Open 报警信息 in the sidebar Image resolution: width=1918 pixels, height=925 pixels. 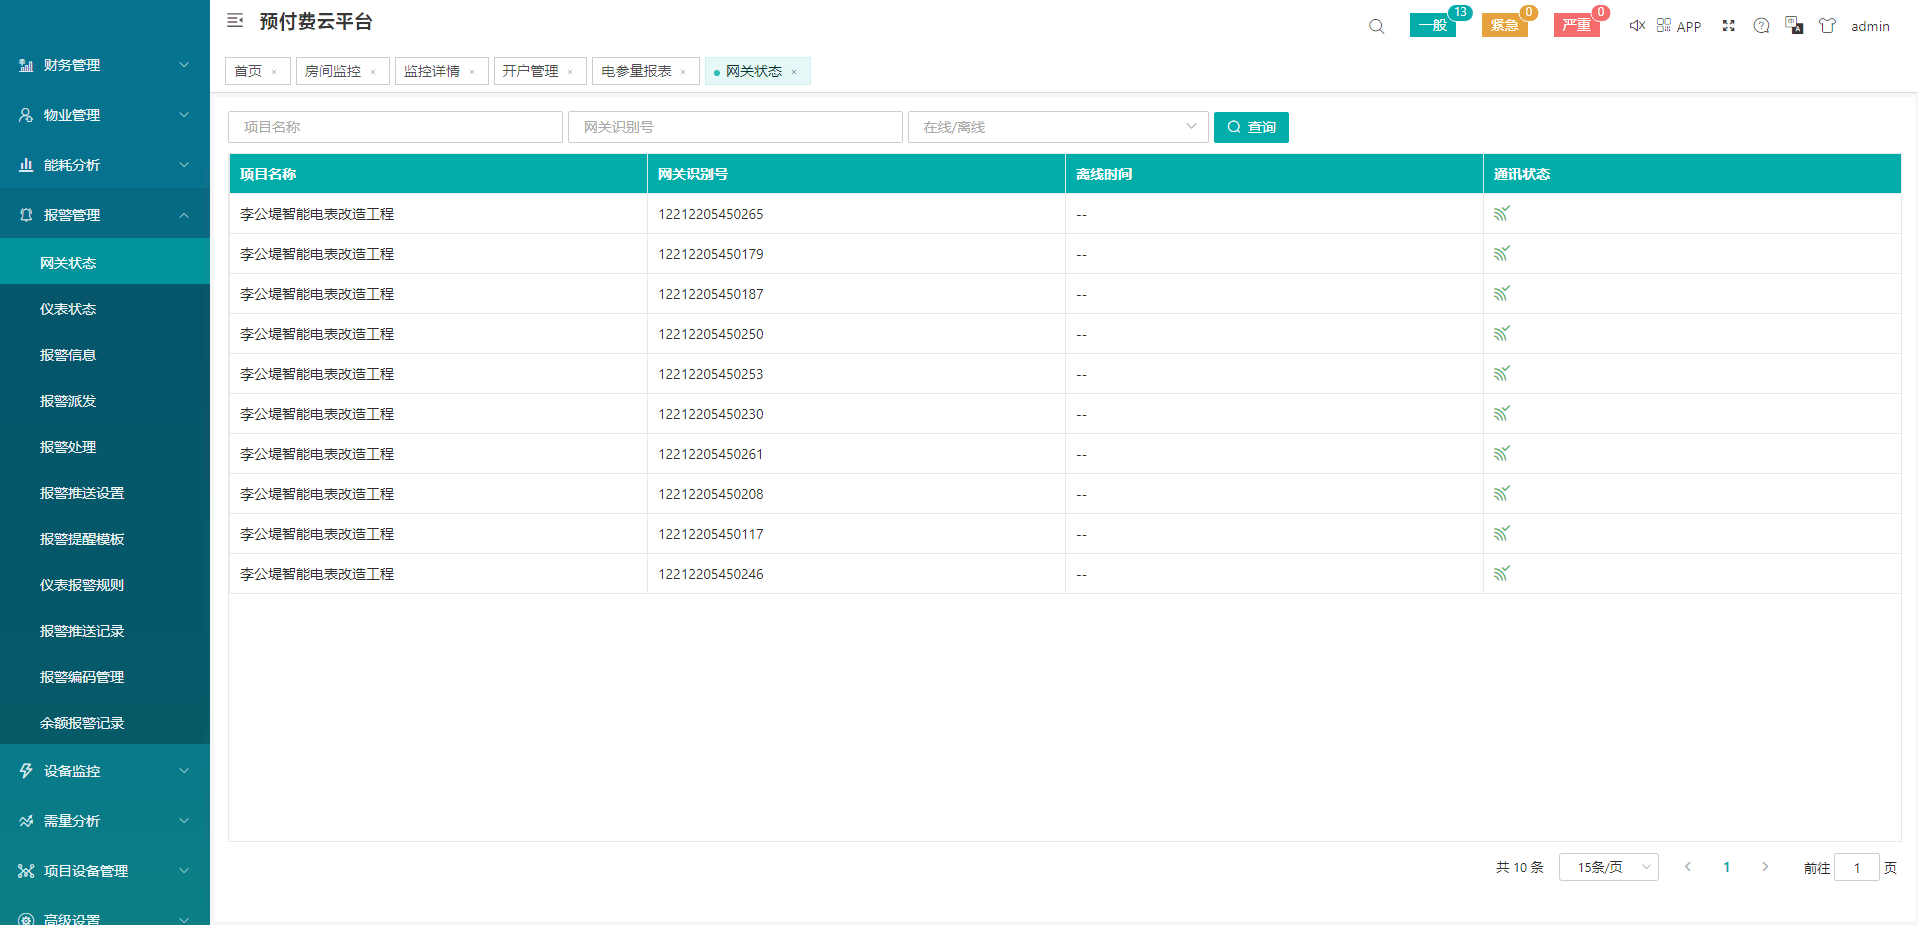pos(105,355)
